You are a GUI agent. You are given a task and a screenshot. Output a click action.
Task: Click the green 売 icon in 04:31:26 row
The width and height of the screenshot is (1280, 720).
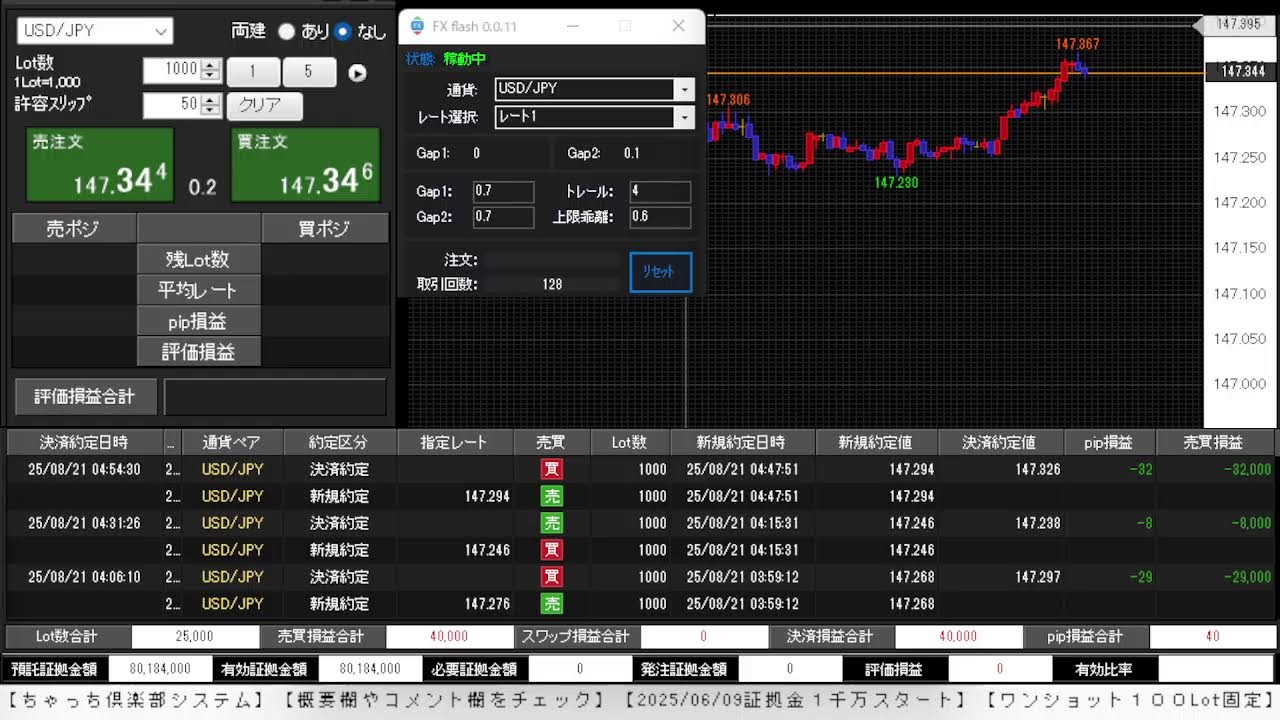552,523
